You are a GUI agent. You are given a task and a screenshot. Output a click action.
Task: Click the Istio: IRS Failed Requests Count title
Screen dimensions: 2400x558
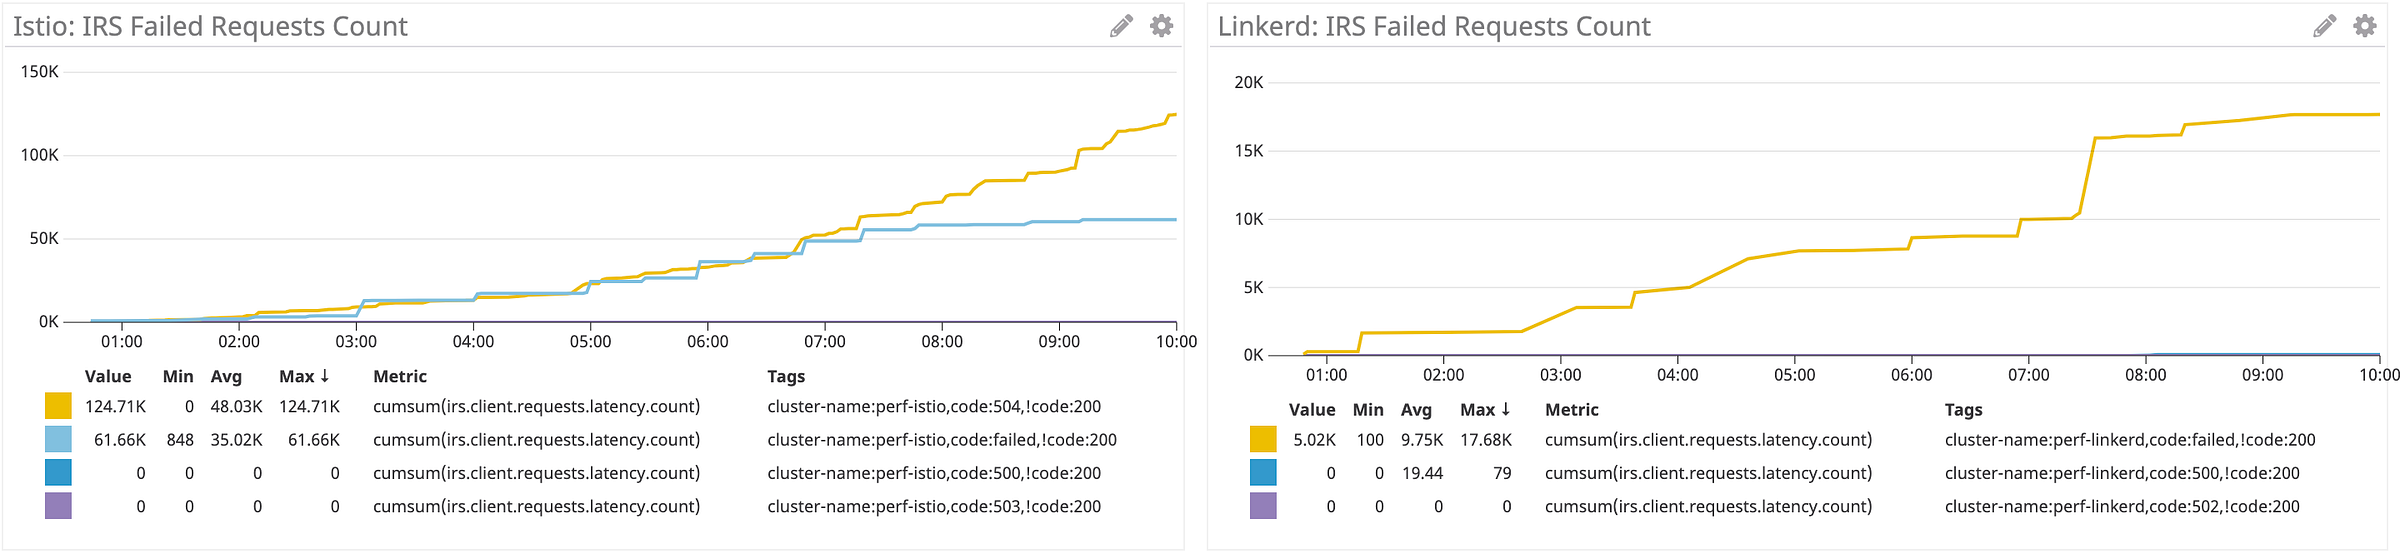coord(210,26)
